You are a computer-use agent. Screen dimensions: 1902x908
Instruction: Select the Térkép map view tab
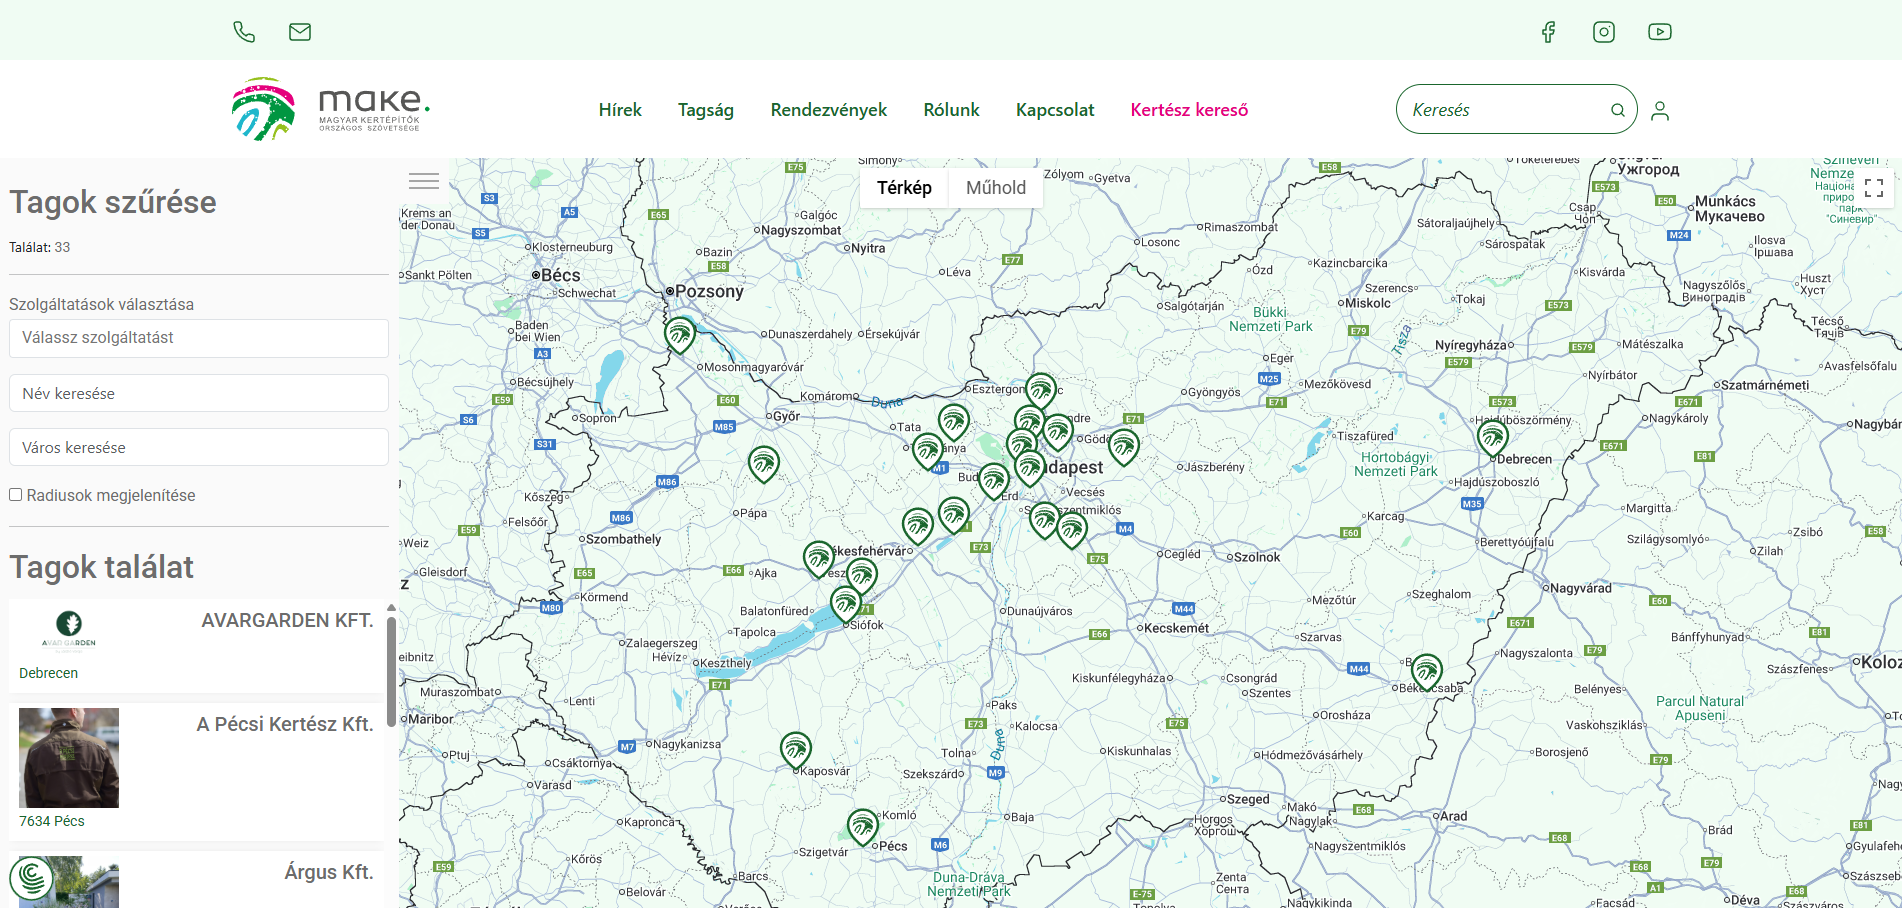point(904,188)
